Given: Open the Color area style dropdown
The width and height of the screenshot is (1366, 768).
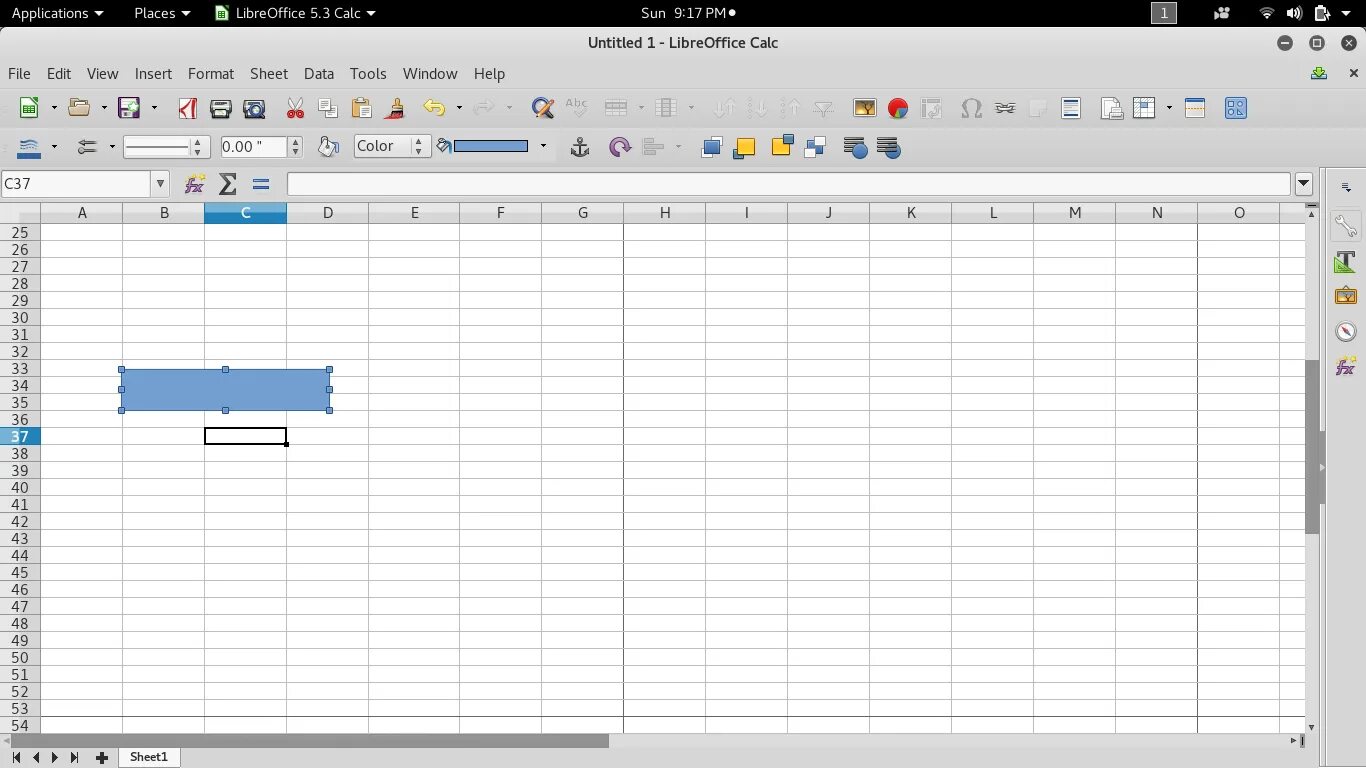Looking at the screenshot, I should pos(392,147).
